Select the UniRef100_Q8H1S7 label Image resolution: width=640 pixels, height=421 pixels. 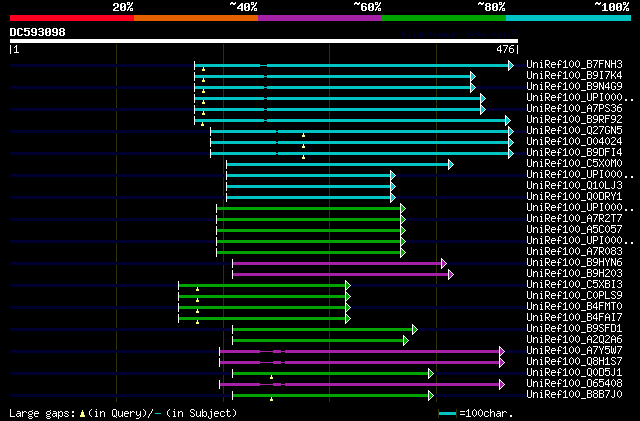coord(574,362)
